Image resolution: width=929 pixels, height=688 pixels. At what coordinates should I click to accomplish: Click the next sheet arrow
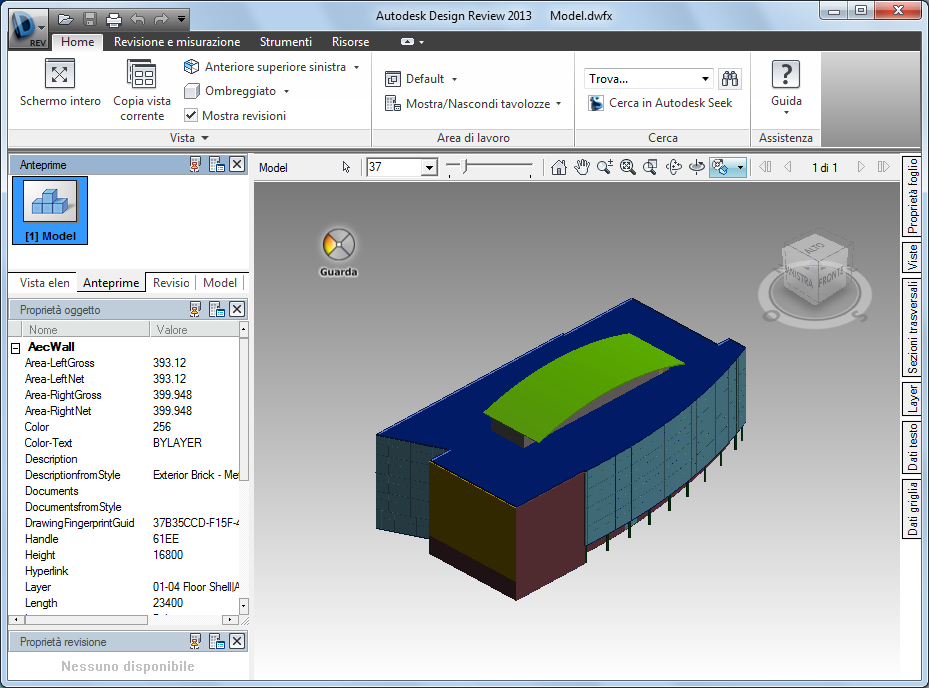(x=861, y=167)
